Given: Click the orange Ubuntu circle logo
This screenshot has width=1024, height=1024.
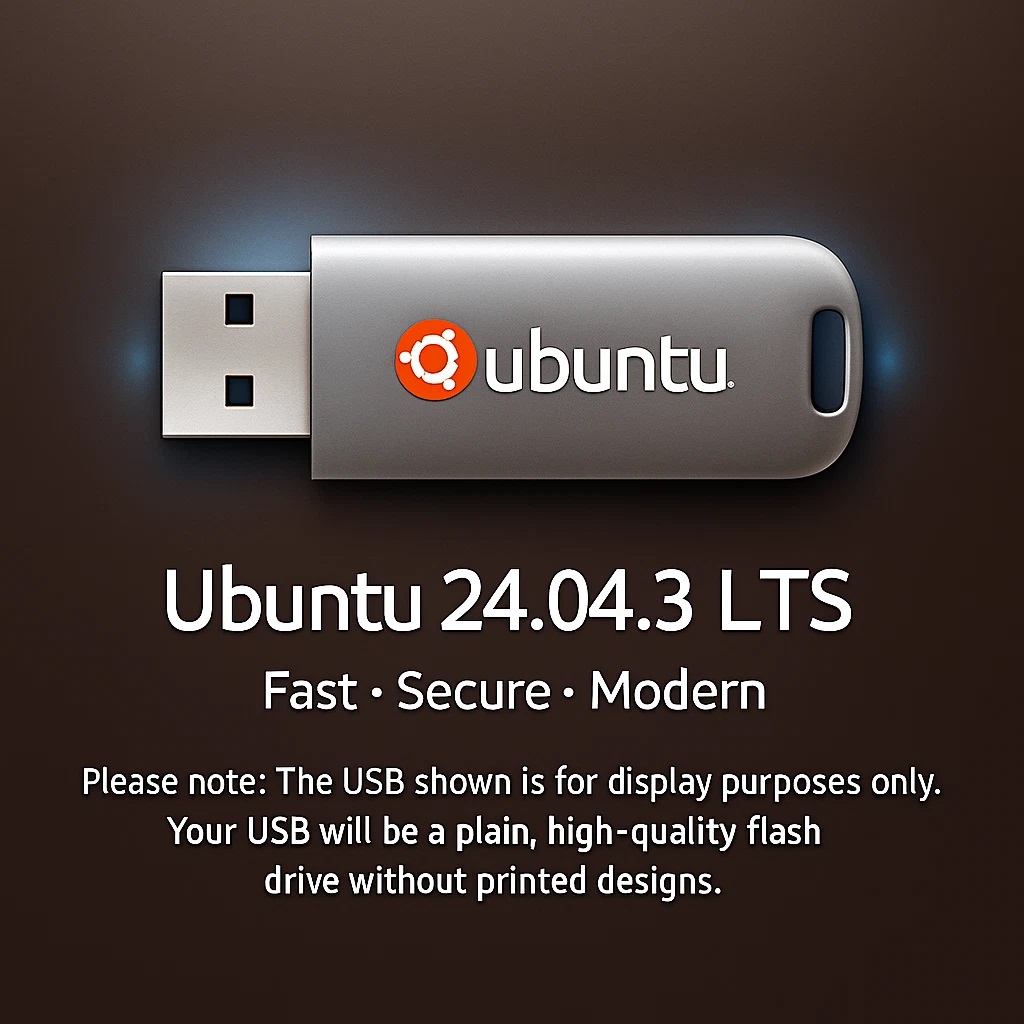Looking at the screenshot, I should (x=435, y=359).
